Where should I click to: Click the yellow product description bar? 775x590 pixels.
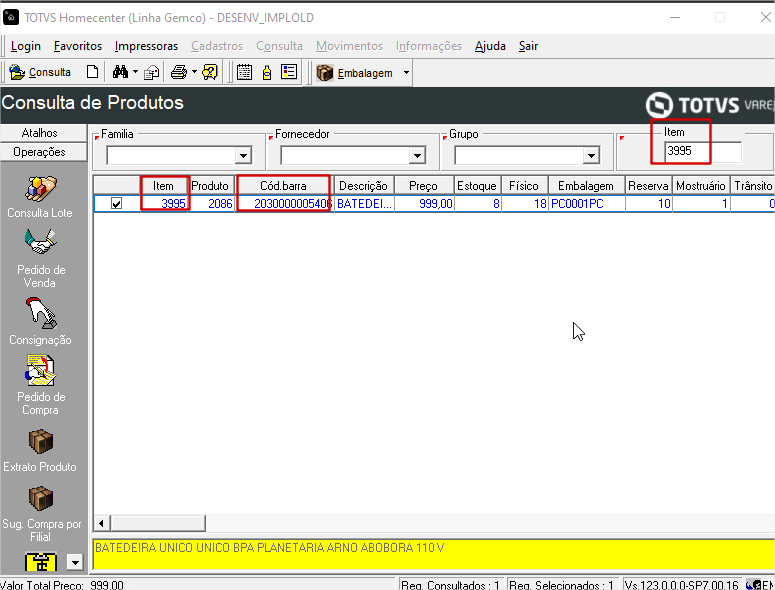(433, 554)
